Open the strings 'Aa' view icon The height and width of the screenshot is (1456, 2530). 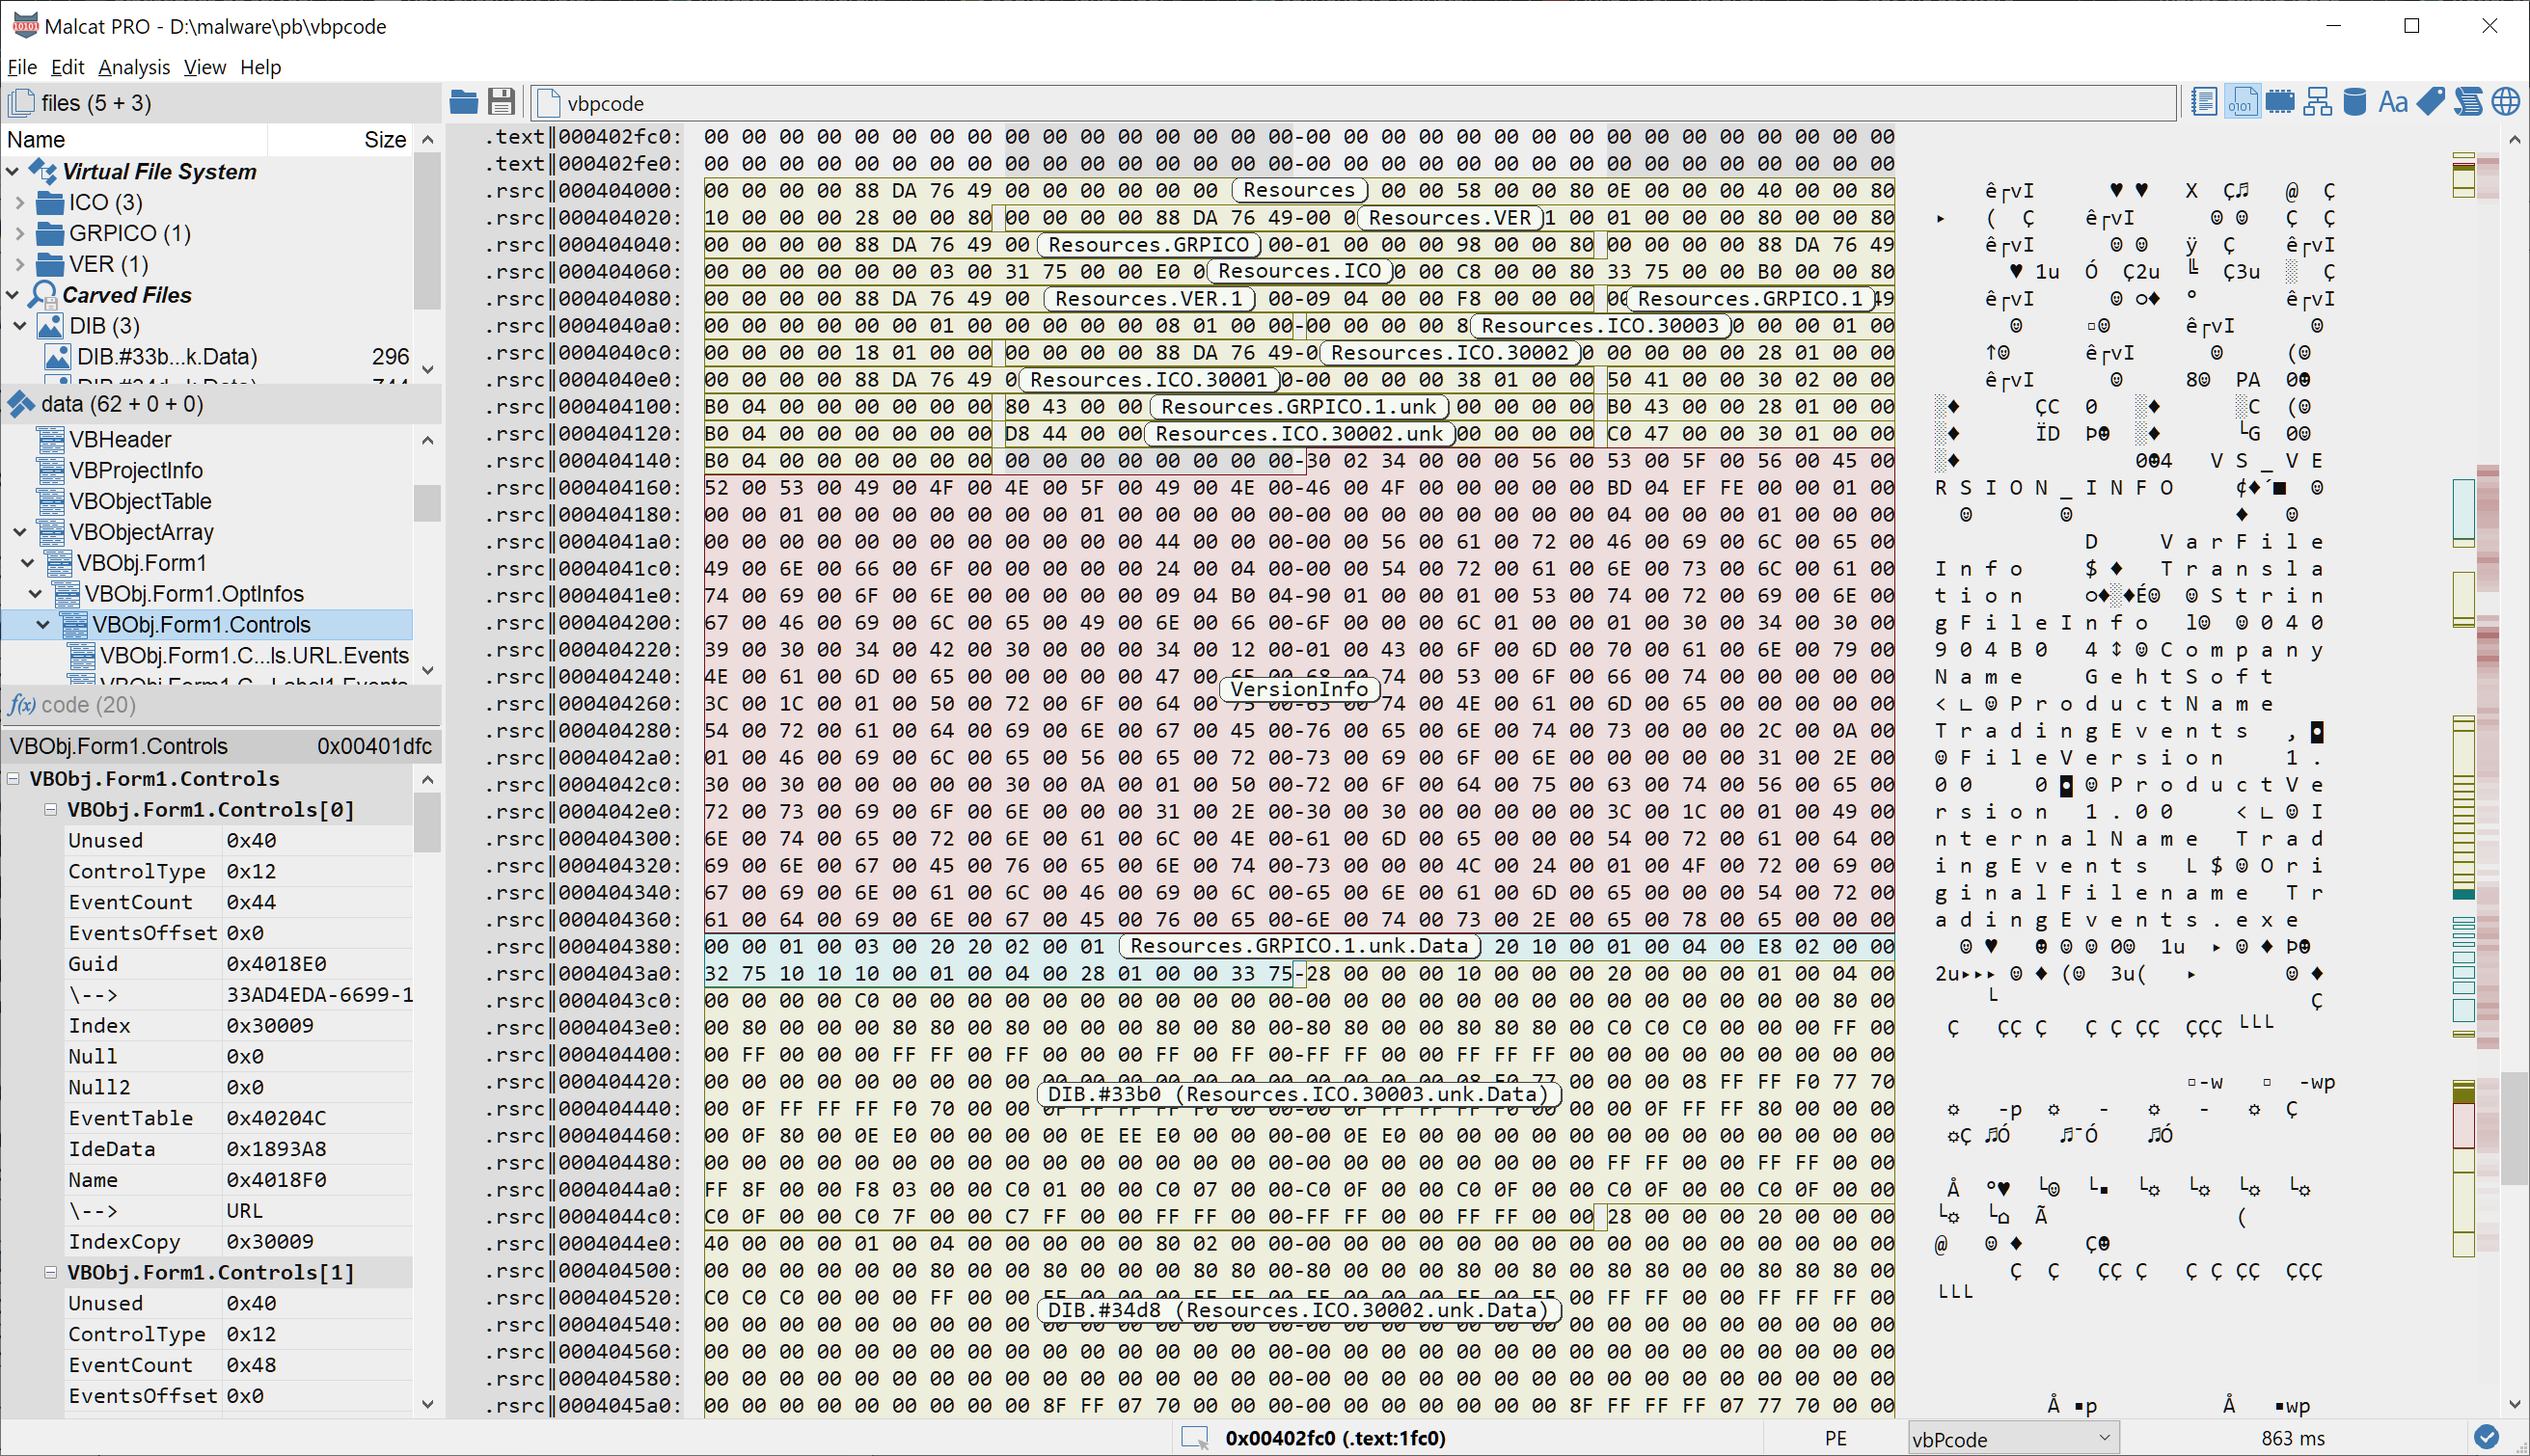[x=2392, y=102]
